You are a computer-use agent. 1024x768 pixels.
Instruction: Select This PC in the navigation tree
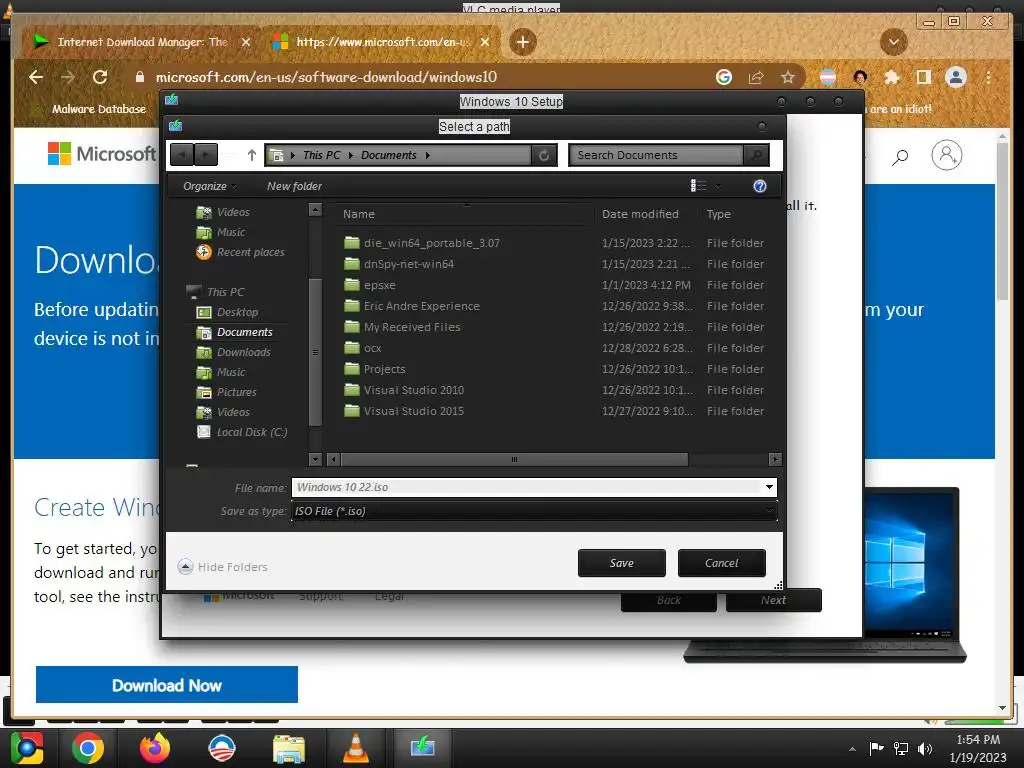(x=225, y=292)
